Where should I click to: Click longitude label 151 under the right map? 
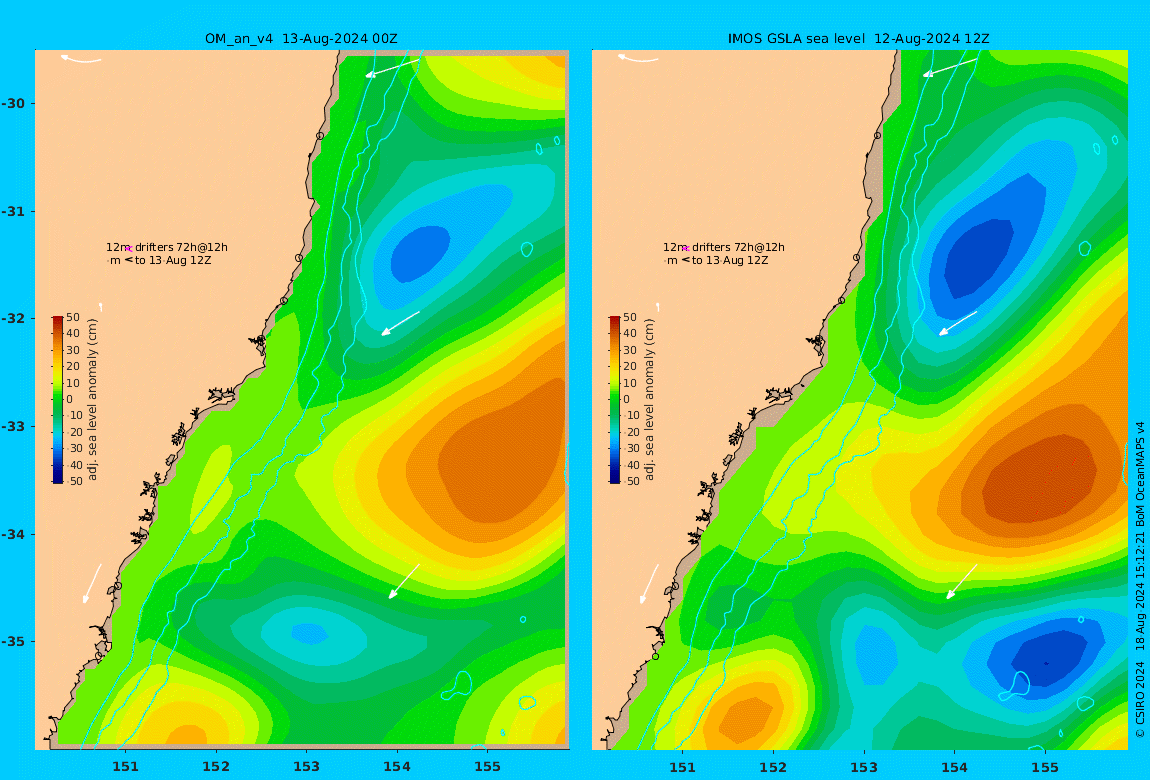click(x=683, y=767)
